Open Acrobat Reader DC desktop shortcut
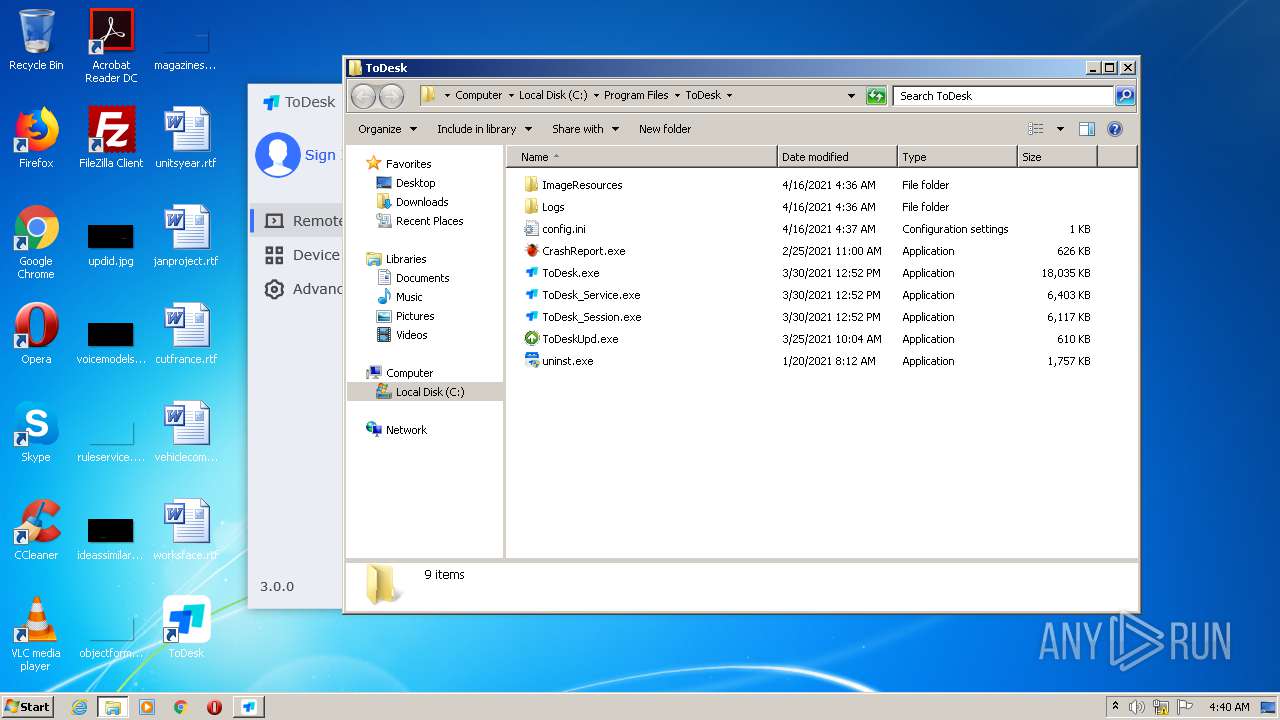Image resolution: width=1280 pixels, height=720 pixels. (111, 46)
